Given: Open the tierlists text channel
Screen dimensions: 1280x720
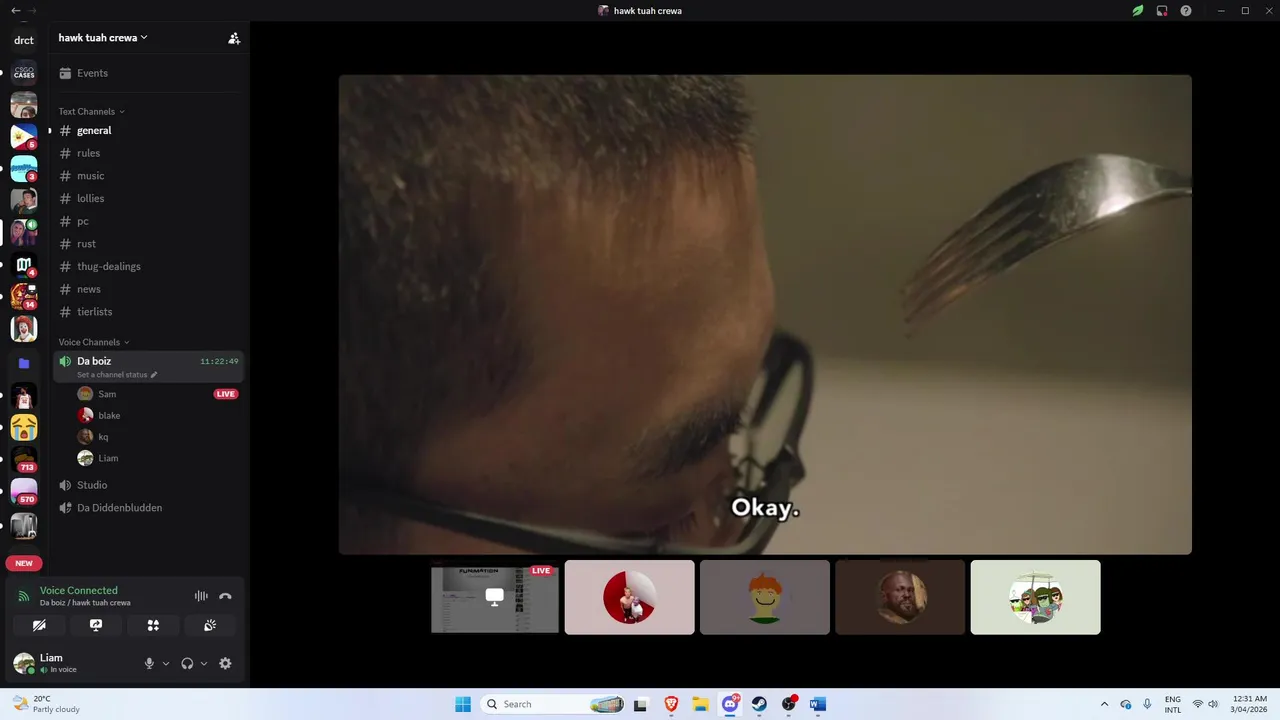Looking at the screenshot, I should [x=148, y=312].
